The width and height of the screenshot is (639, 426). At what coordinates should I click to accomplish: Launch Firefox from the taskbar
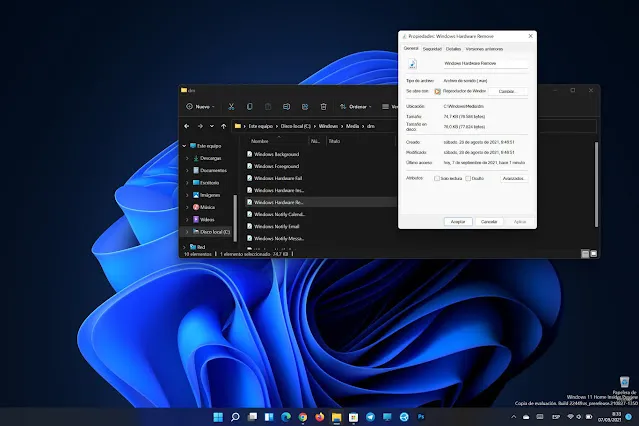tap(320, 417)
